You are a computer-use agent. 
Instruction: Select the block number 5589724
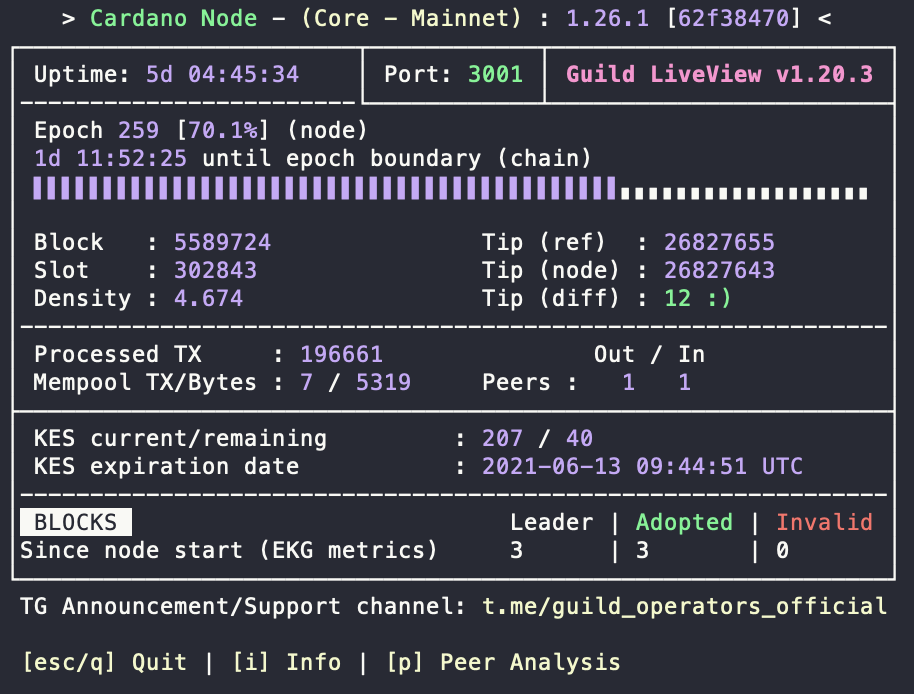222,242
